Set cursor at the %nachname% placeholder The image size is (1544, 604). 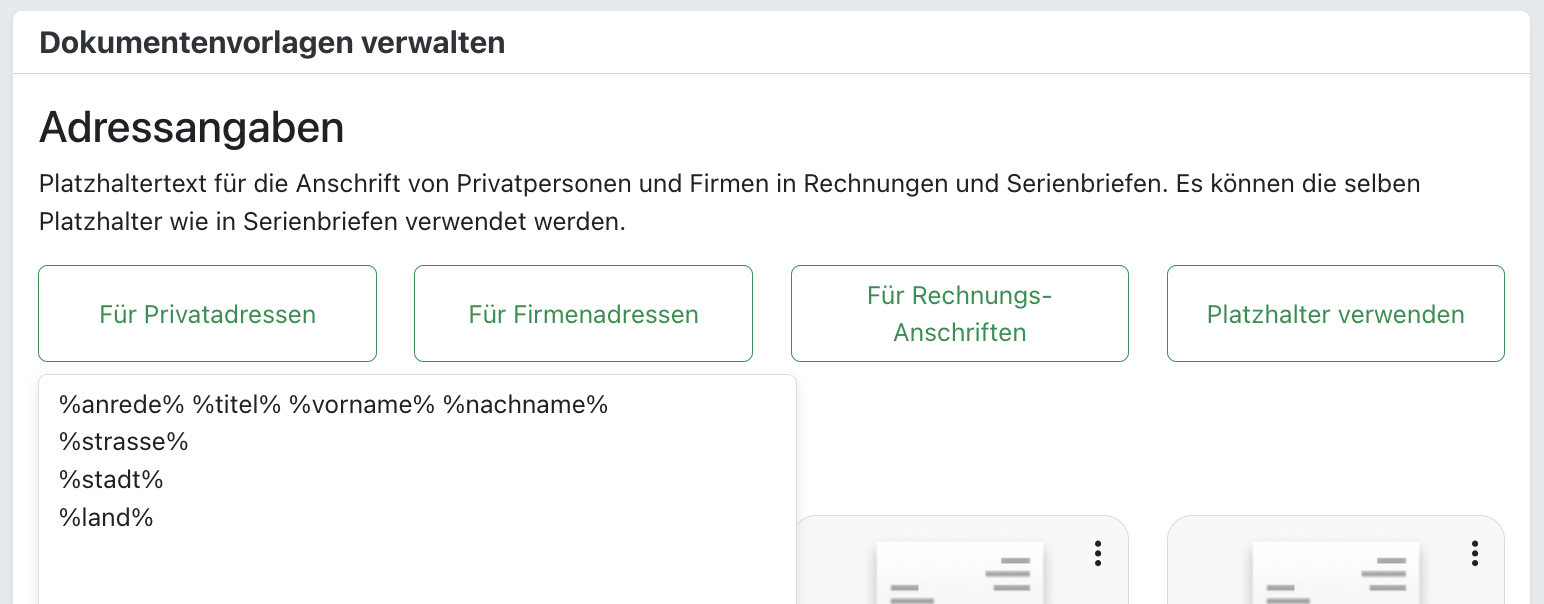[x=525, y=405]
